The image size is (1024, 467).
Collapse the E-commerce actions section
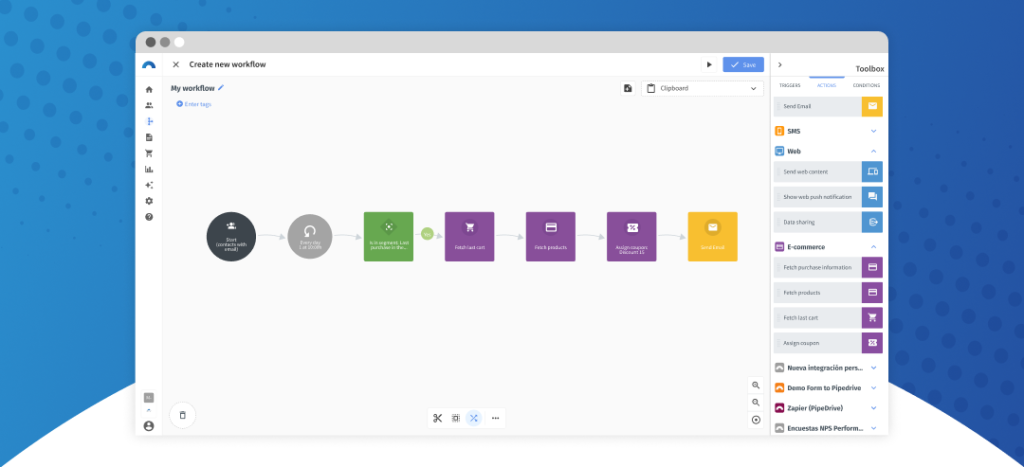873,246
